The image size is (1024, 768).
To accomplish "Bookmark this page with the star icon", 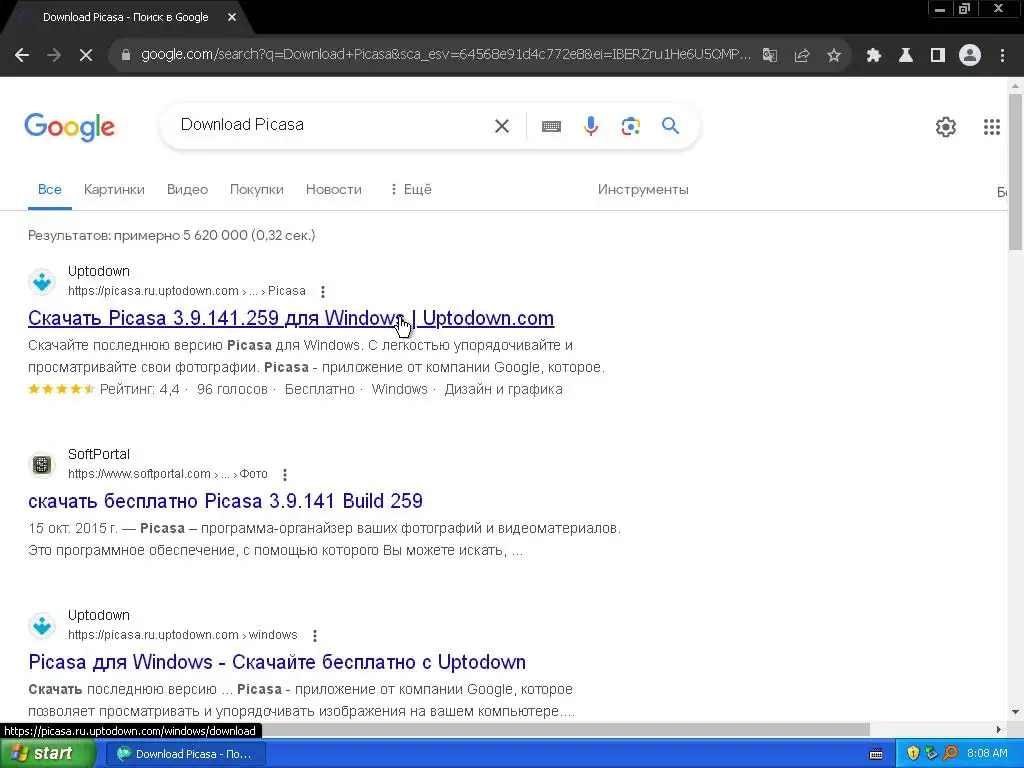I will pos(834,56).
